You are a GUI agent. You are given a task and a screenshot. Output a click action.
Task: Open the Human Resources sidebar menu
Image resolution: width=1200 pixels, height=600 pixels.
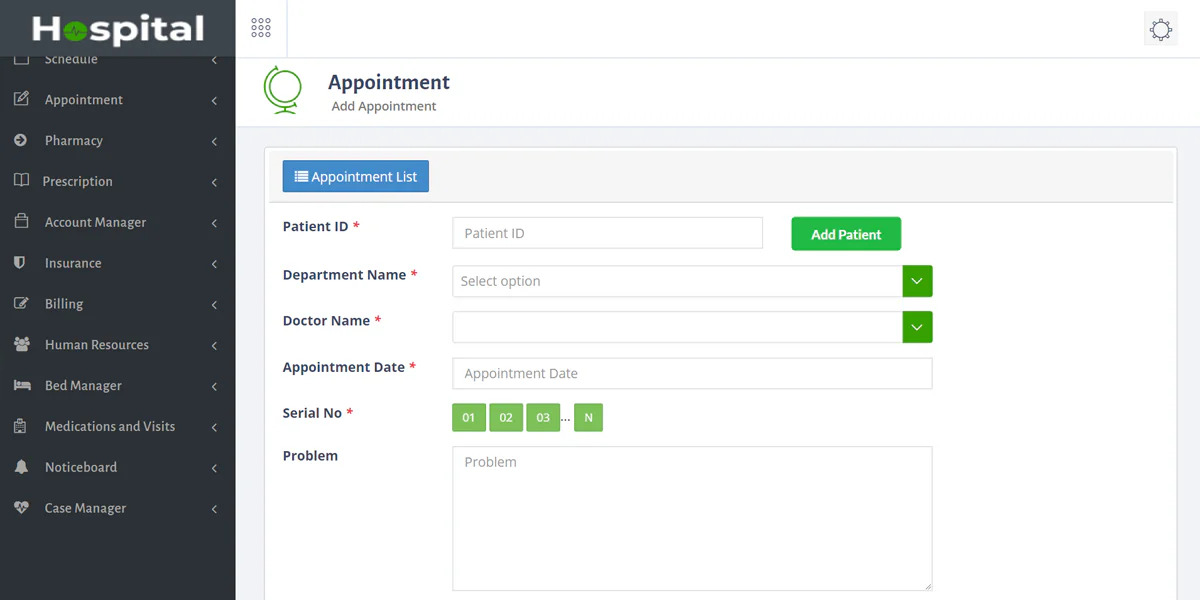118,345
